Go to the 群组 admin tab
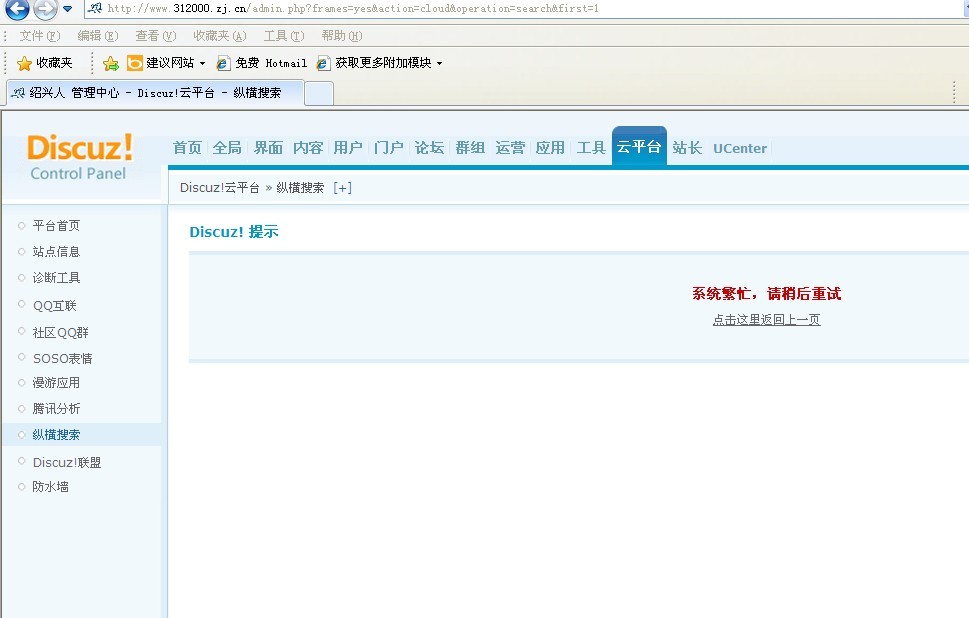This screenshot has height=618, width=969. [x=470, y=148]
